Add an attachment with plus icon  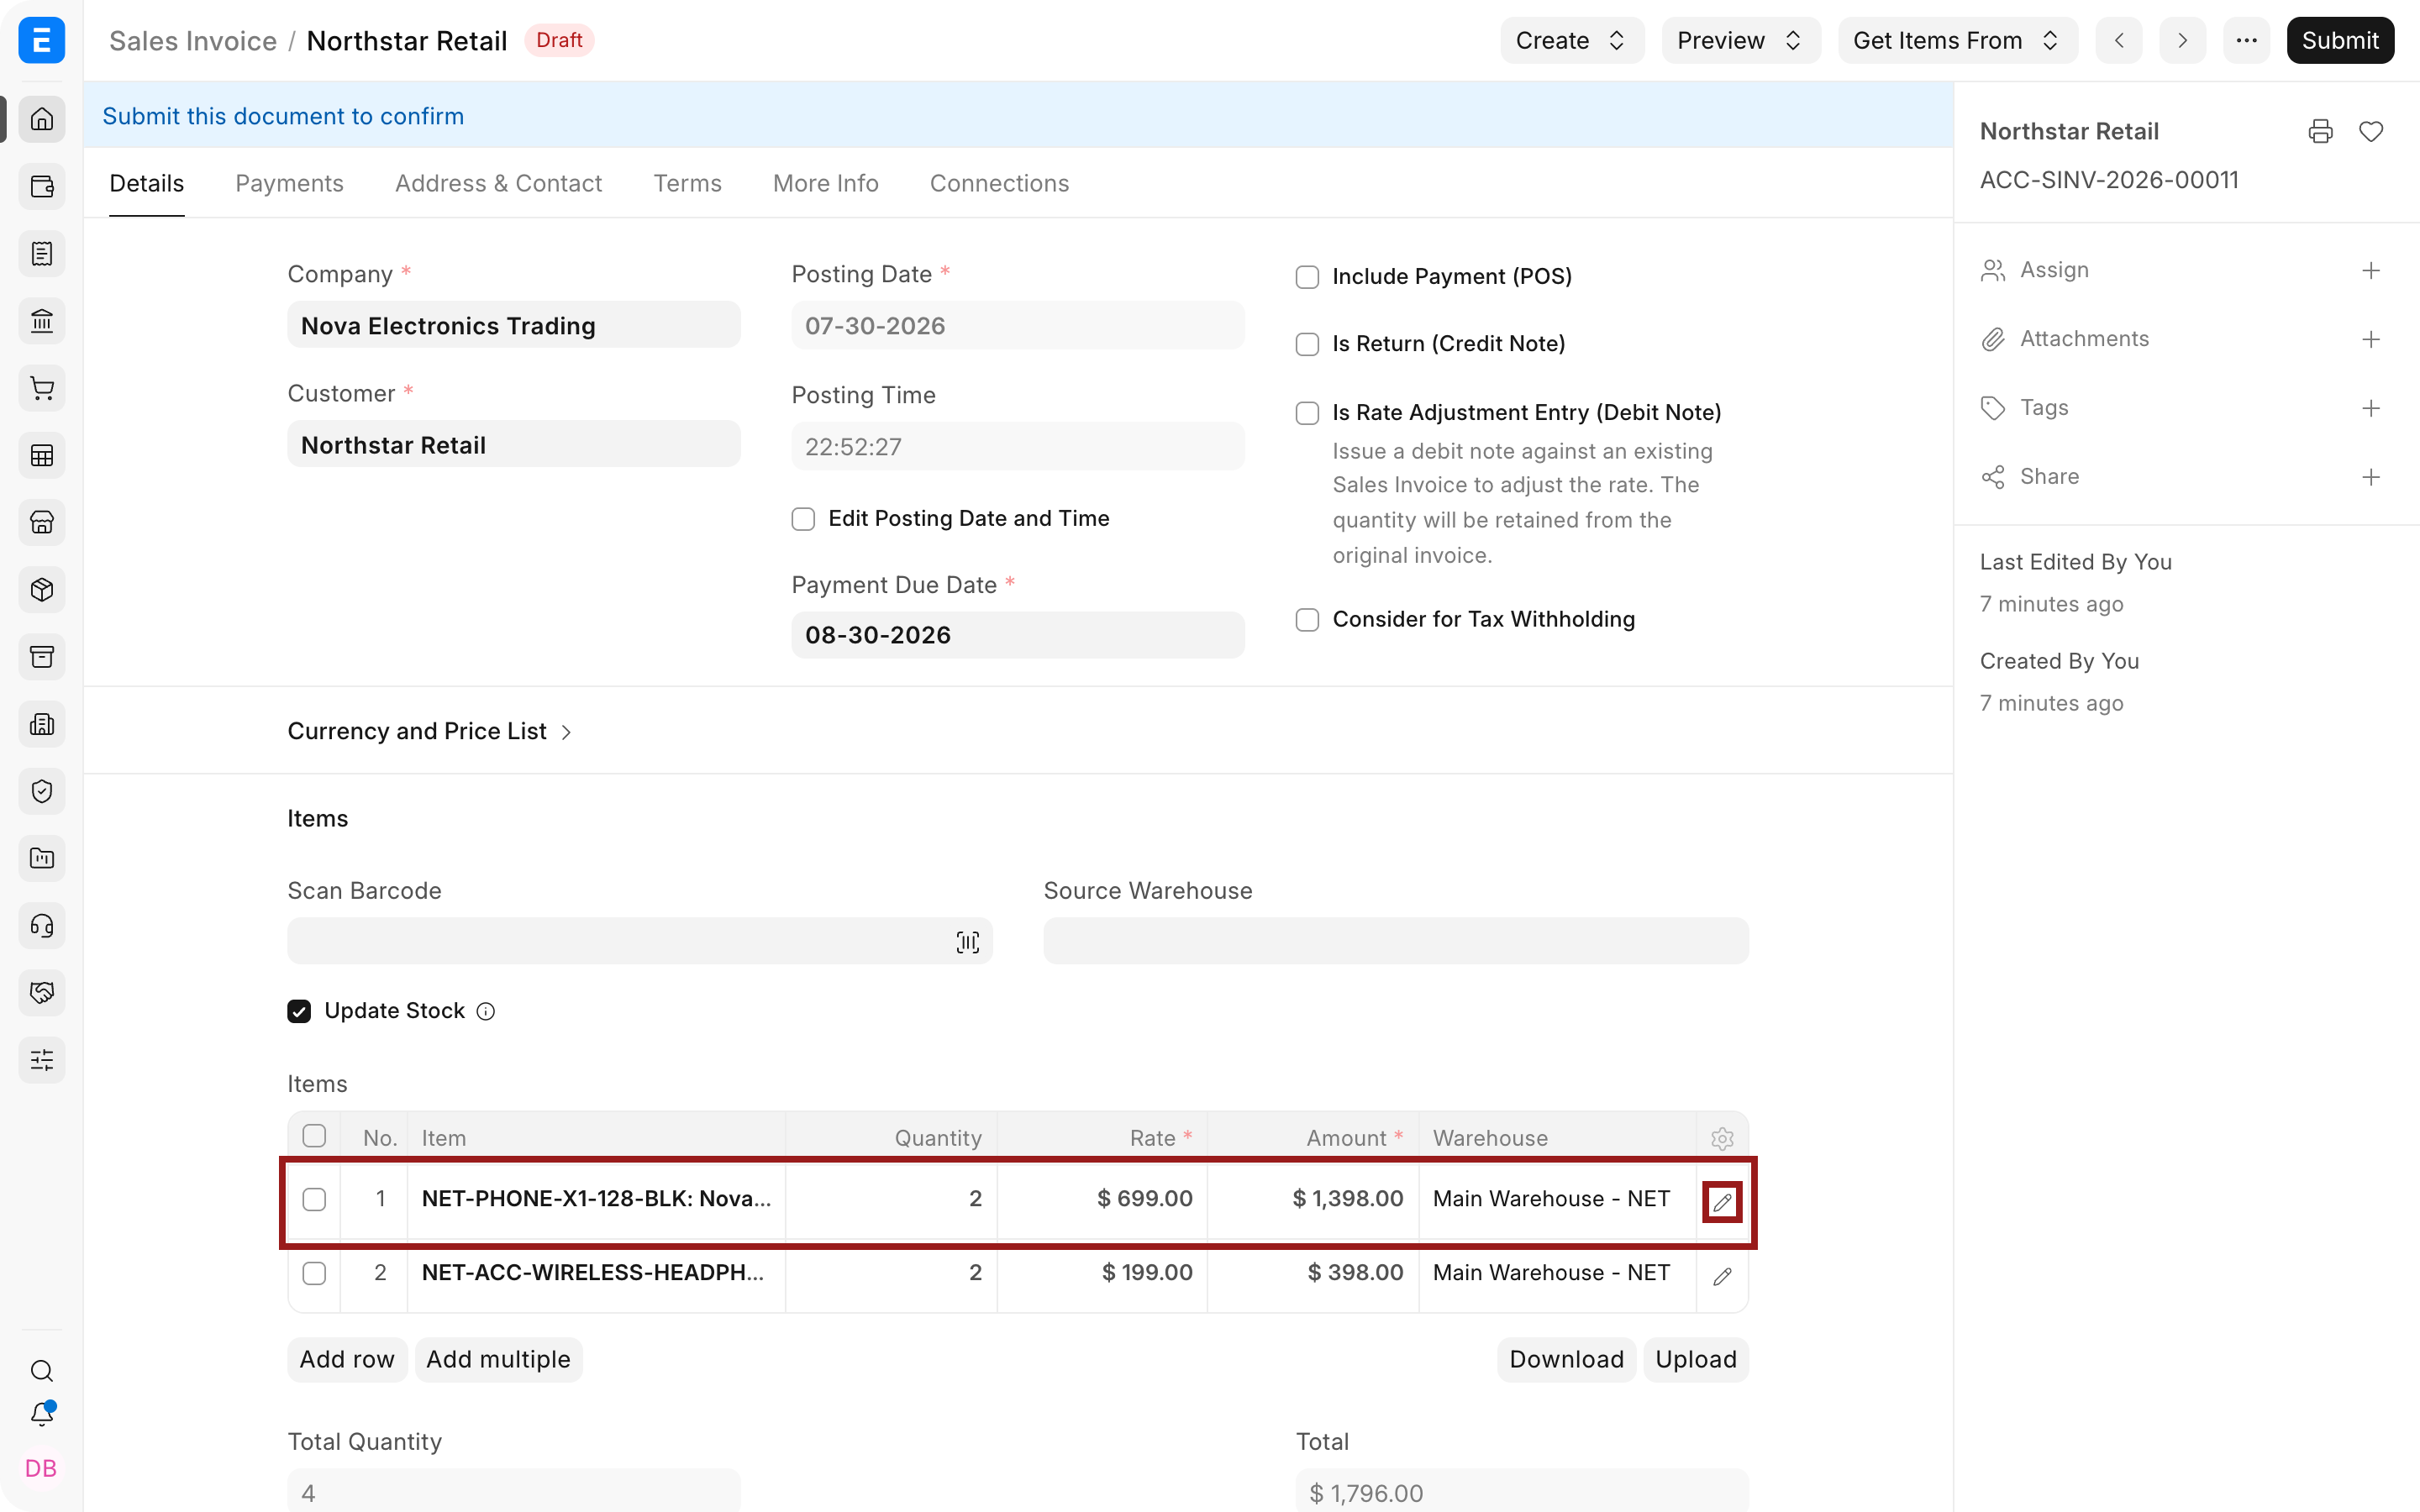point(2371,339)
